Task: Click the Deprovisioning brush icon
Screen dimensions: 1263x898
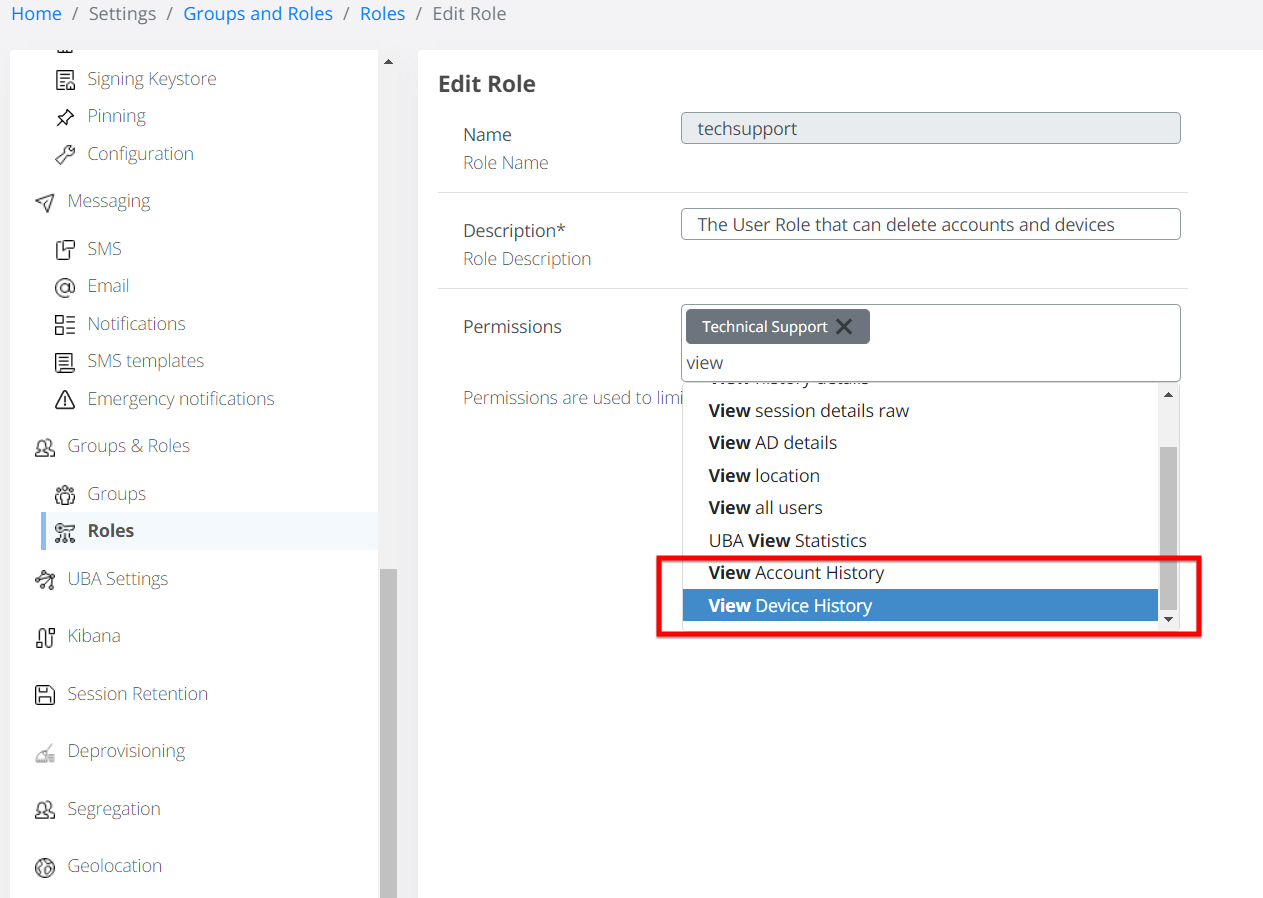Action: tap(46, 750)
